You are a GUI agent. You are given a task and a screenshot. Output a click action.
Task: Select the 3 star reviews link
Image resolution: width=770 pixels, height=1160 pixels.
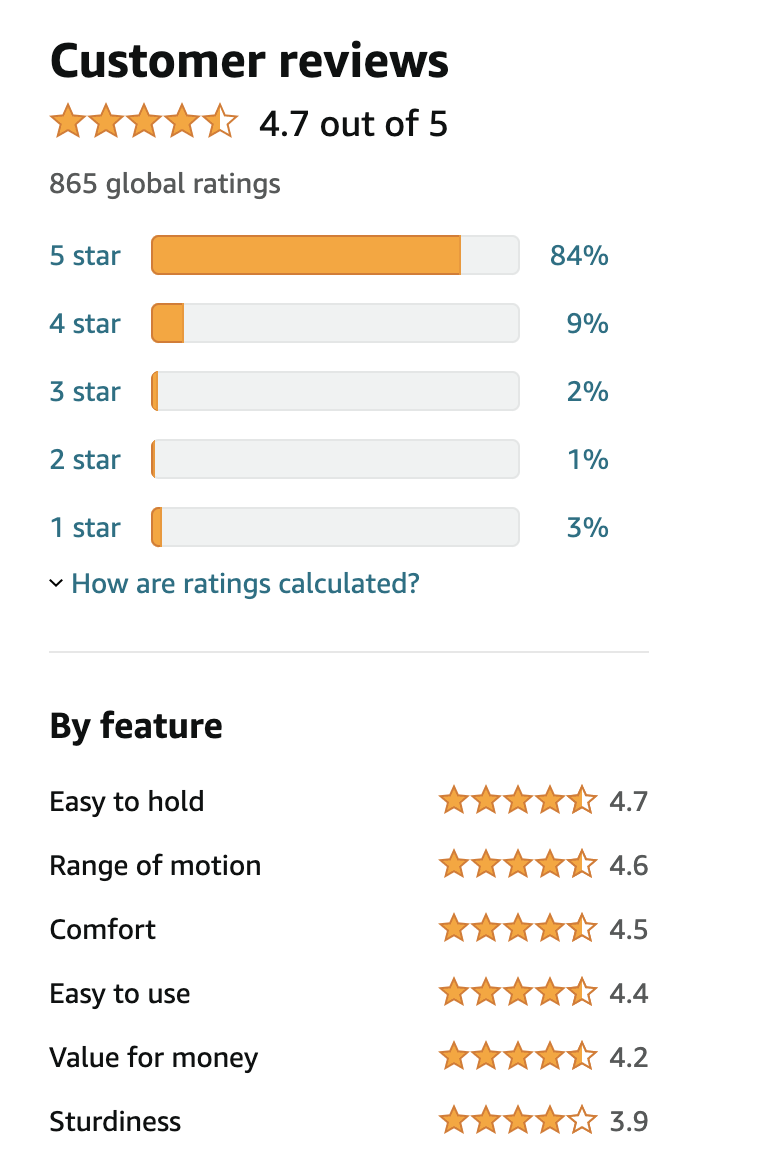(85, 392)
